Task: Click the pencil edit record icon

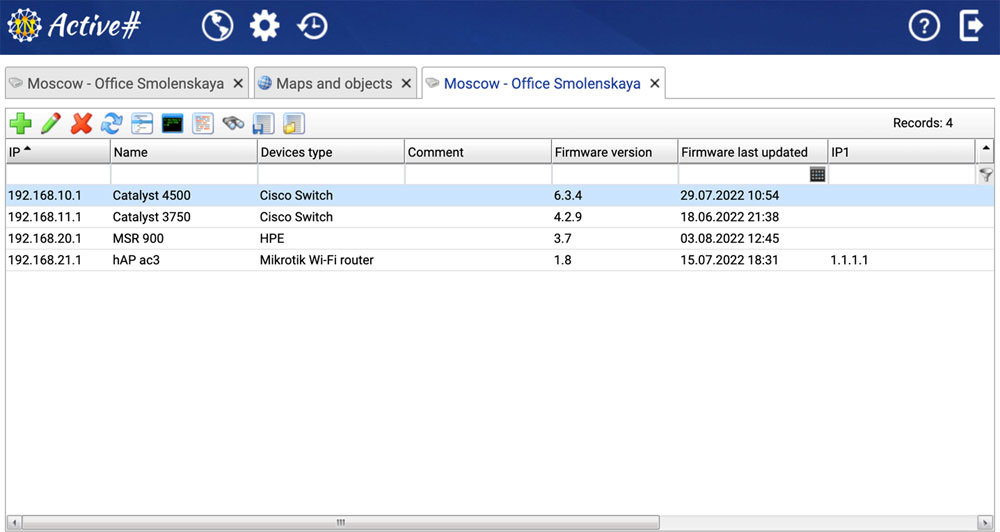Action: [51, 124]
